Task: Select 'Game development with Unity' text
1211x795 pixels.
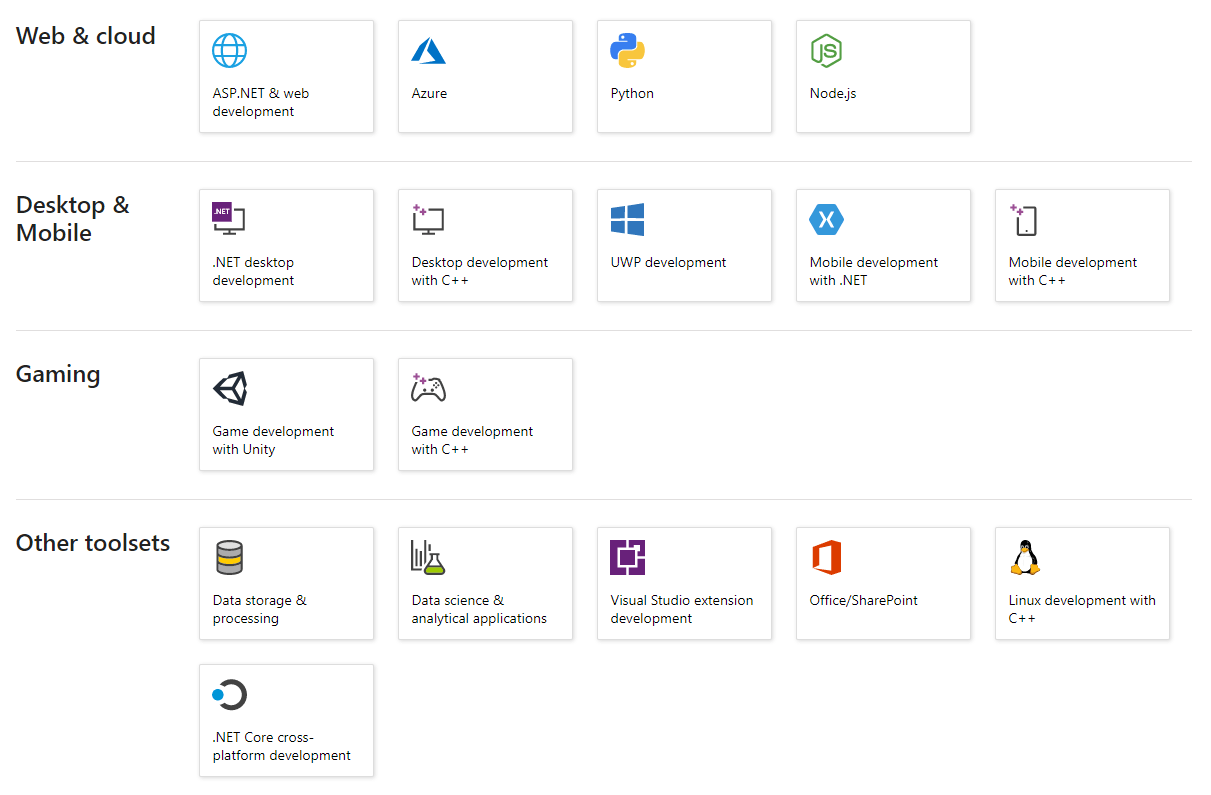Action: [273, 440]
